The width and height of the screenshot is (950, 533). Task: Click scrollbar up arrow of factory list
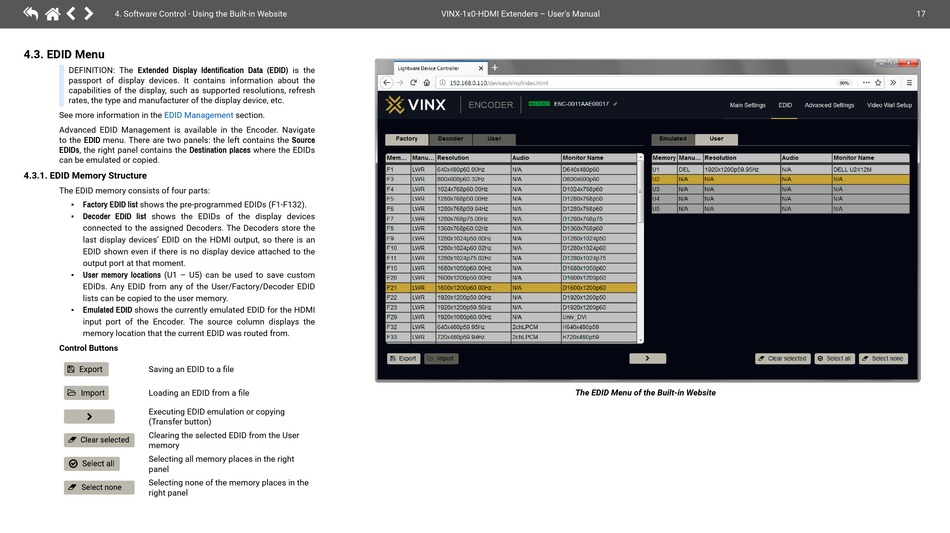click(x=640, y=157)
